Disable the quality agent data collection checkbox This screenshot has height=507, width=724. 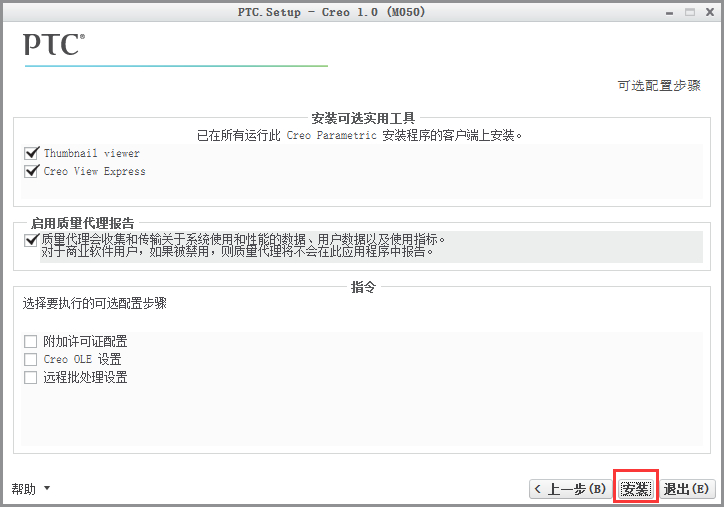[x=31, y=240]
